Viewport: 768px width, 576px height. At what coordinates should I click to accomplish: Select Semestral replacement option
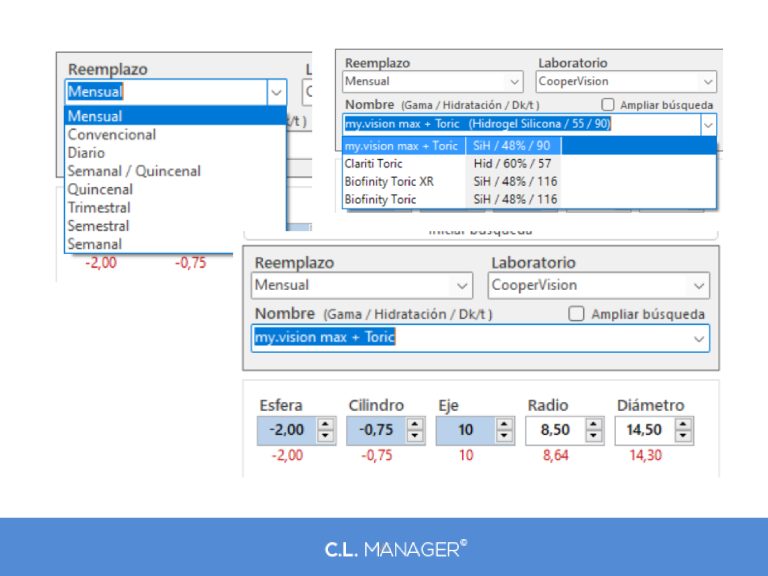coord(98,225)
